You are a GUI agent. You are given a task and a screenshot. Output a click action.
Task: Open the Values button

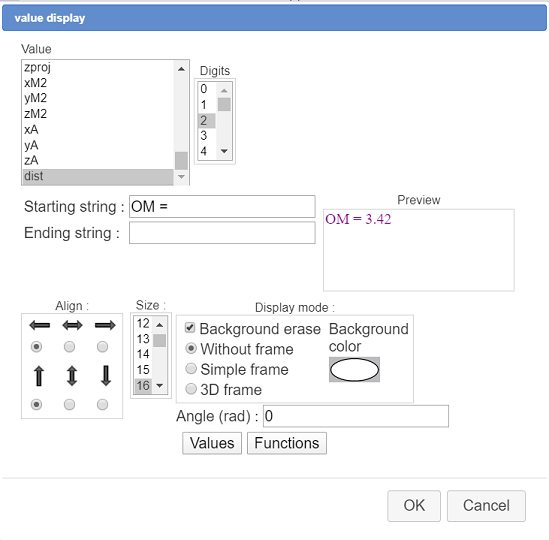point(212,443)
